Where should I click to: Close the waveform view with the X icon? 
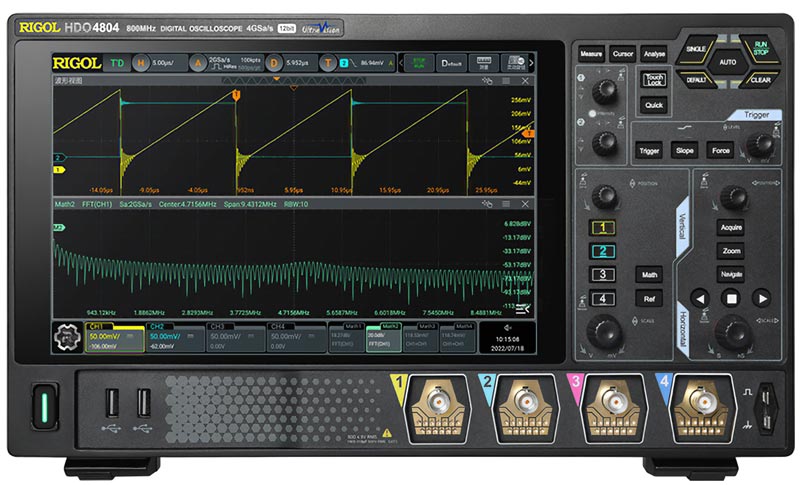tap(522, 81)
